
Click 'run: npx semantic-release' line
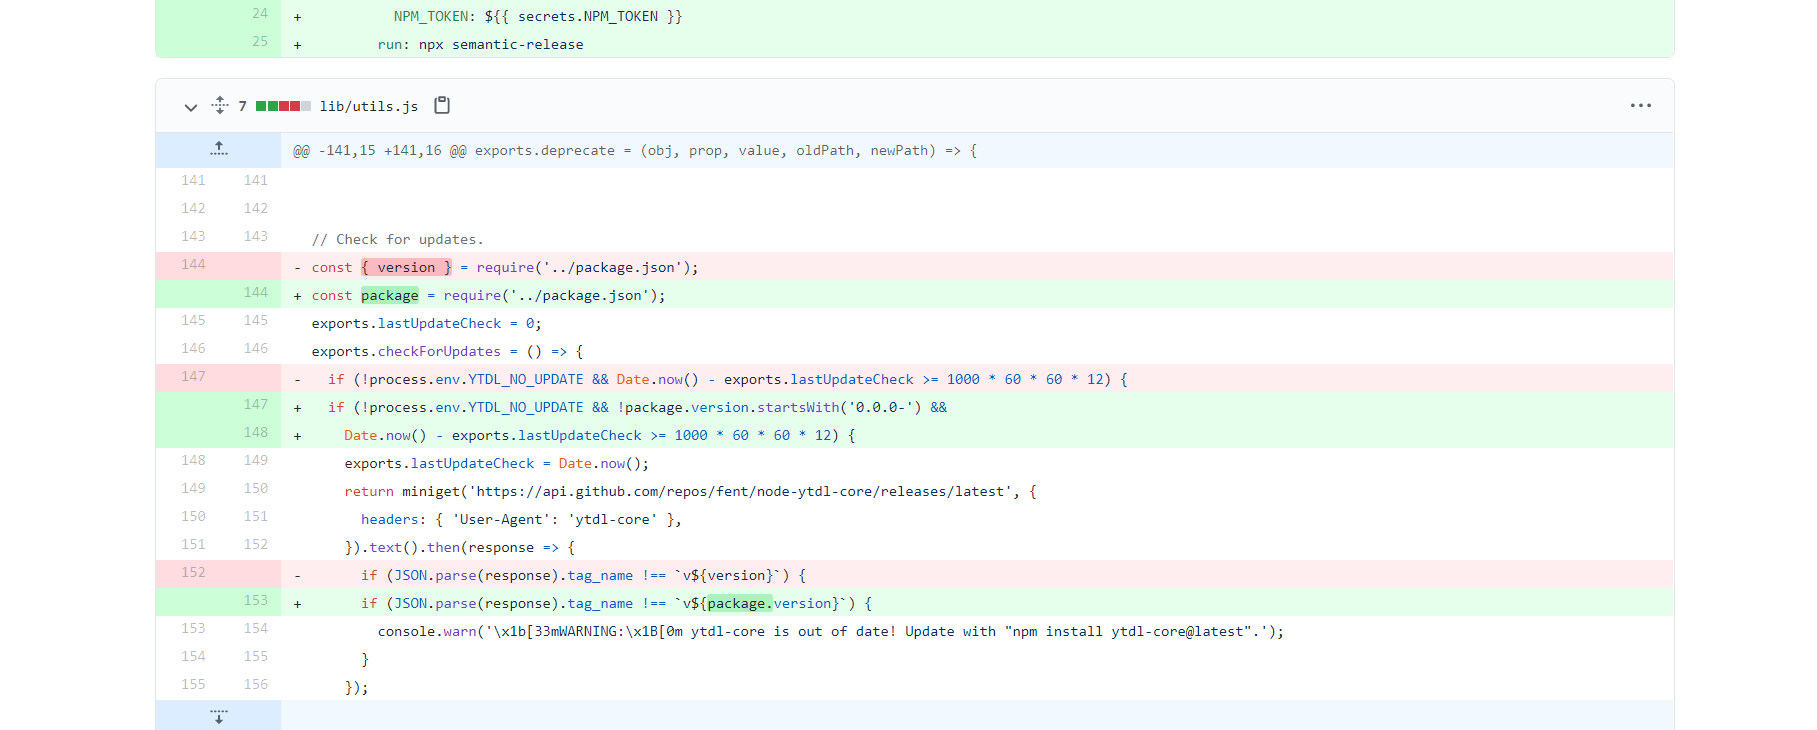coord(480,45)
